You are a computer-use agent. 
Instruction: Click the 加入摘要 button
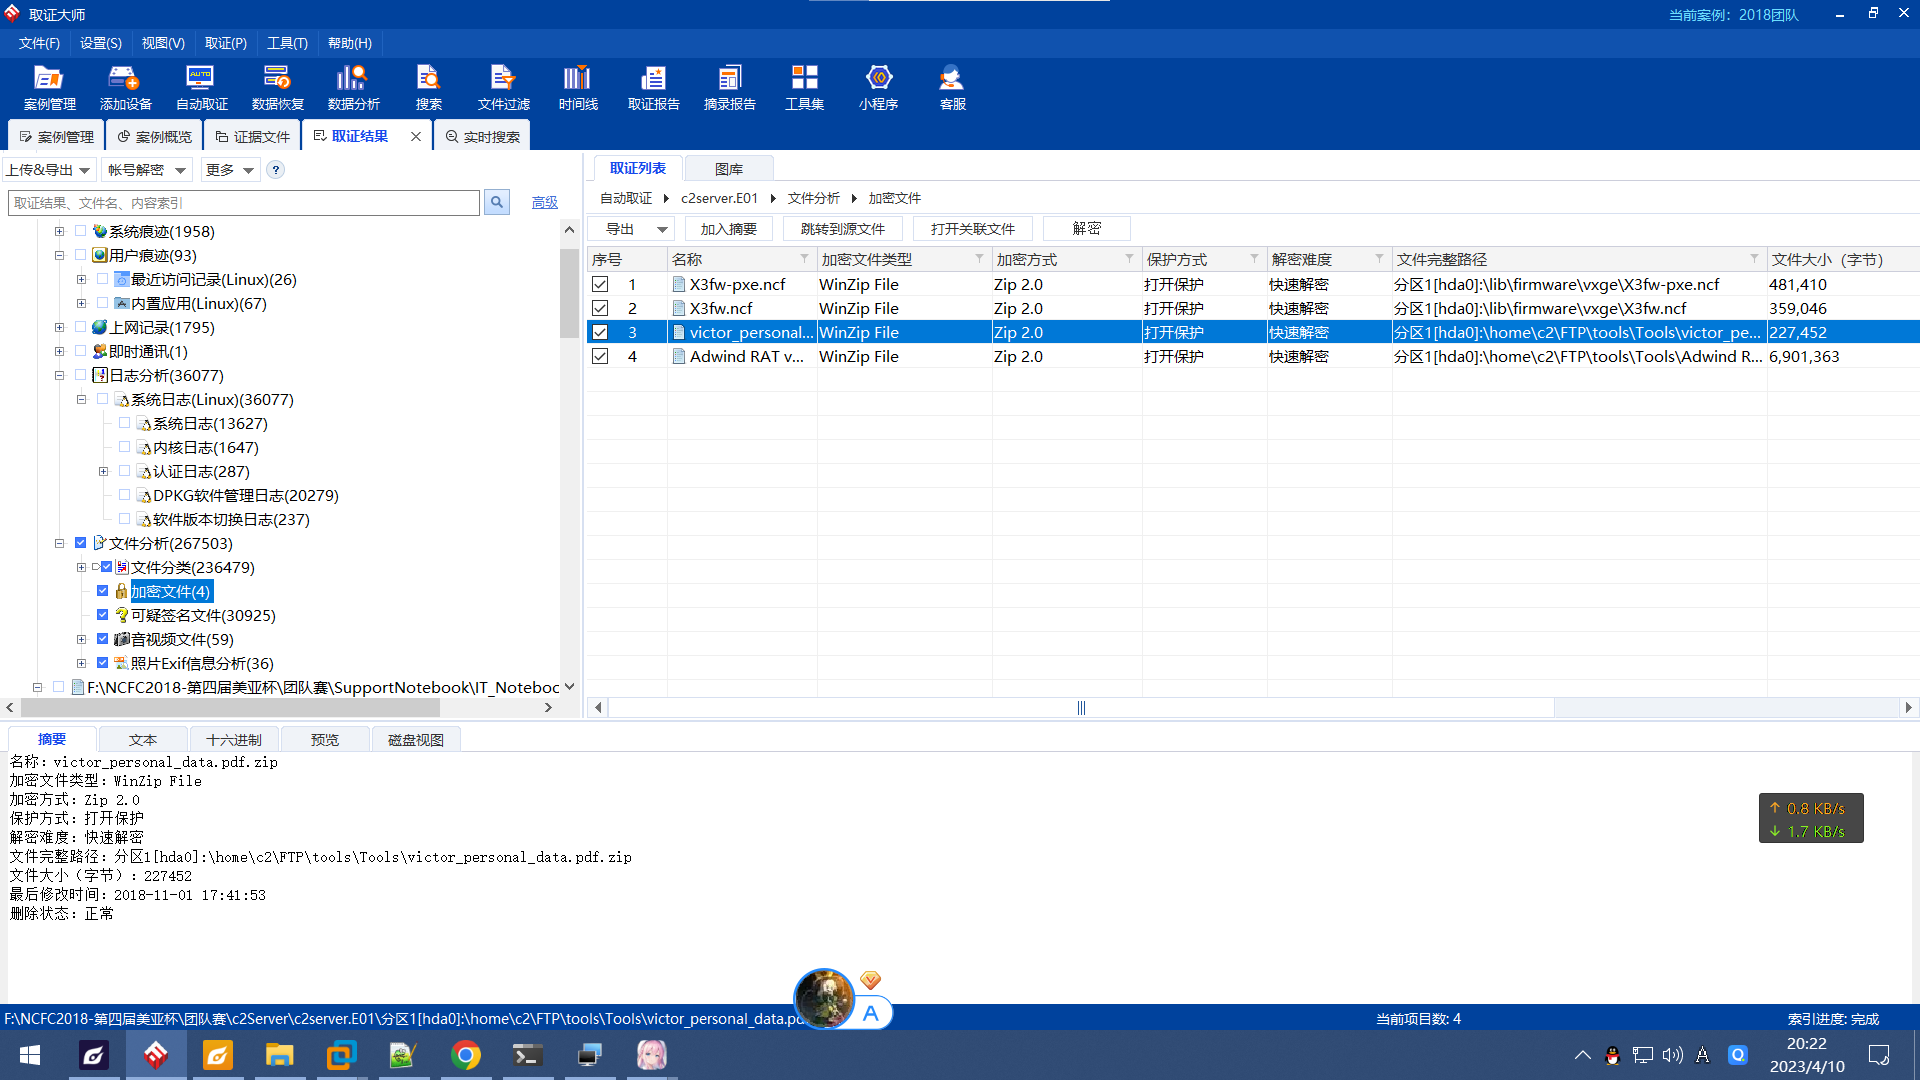(x=728, y=229)
